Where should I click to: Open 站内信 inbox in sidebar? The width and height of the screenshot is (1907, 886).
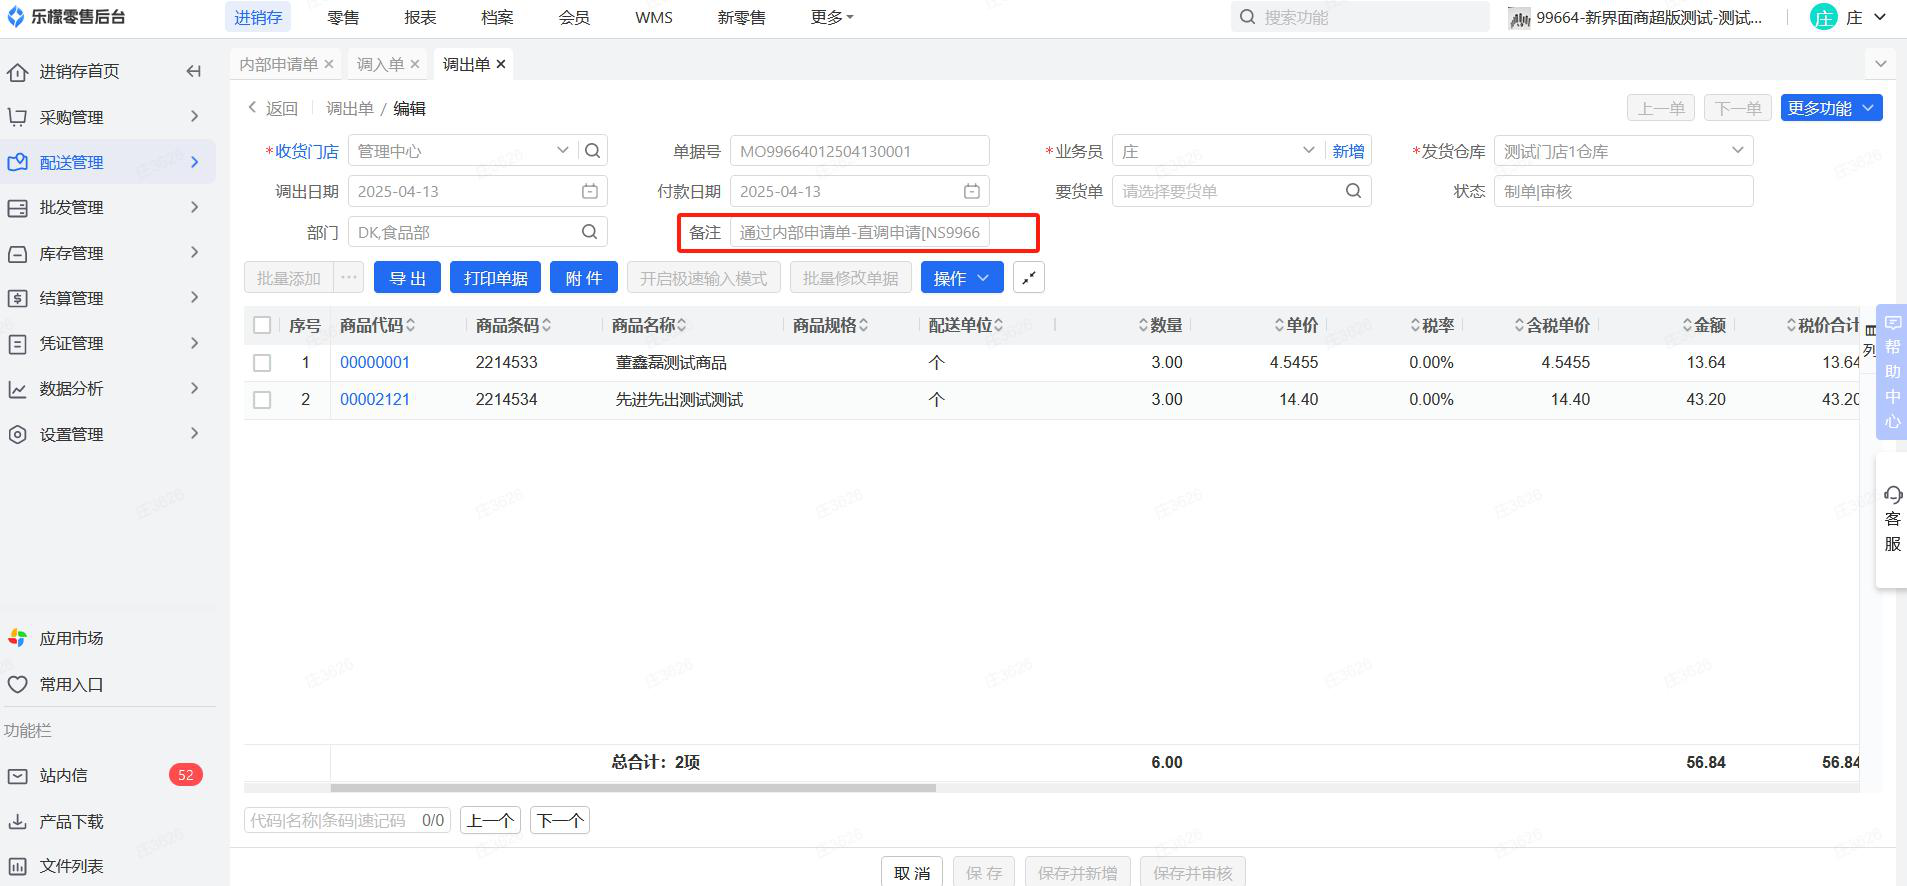63,775
